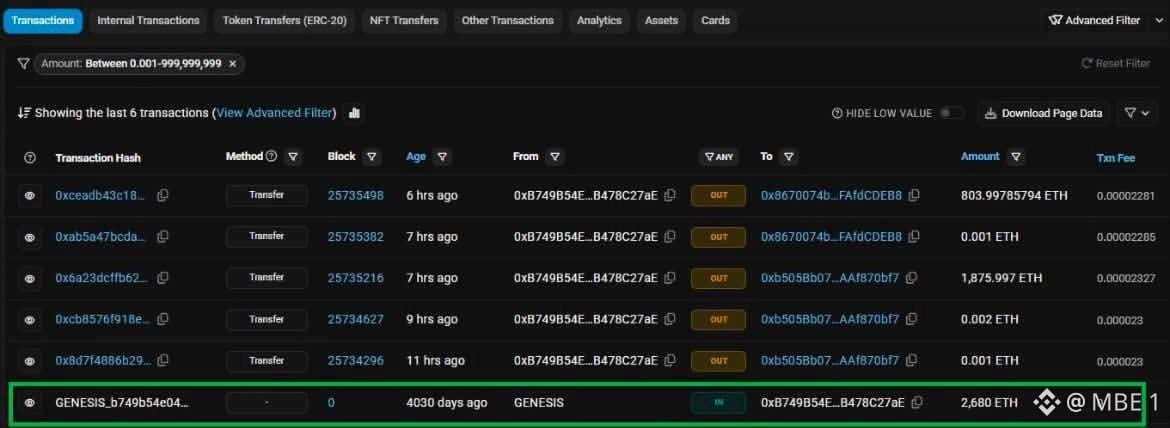Toggle the Hide Low Value switch
Image resolution: width=1170 pixels, height=428 pixels.
[x=951, y=113]
